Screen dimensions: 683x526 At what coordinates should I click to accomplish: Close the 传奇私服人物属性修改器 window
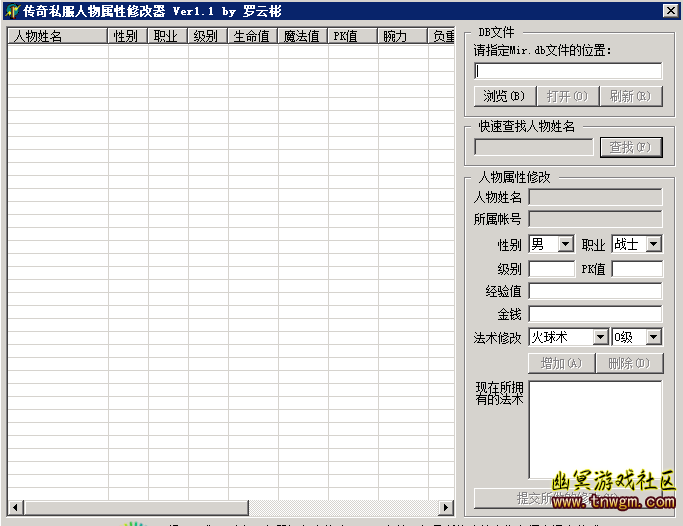pyautogui.click(x=670, y=10)
